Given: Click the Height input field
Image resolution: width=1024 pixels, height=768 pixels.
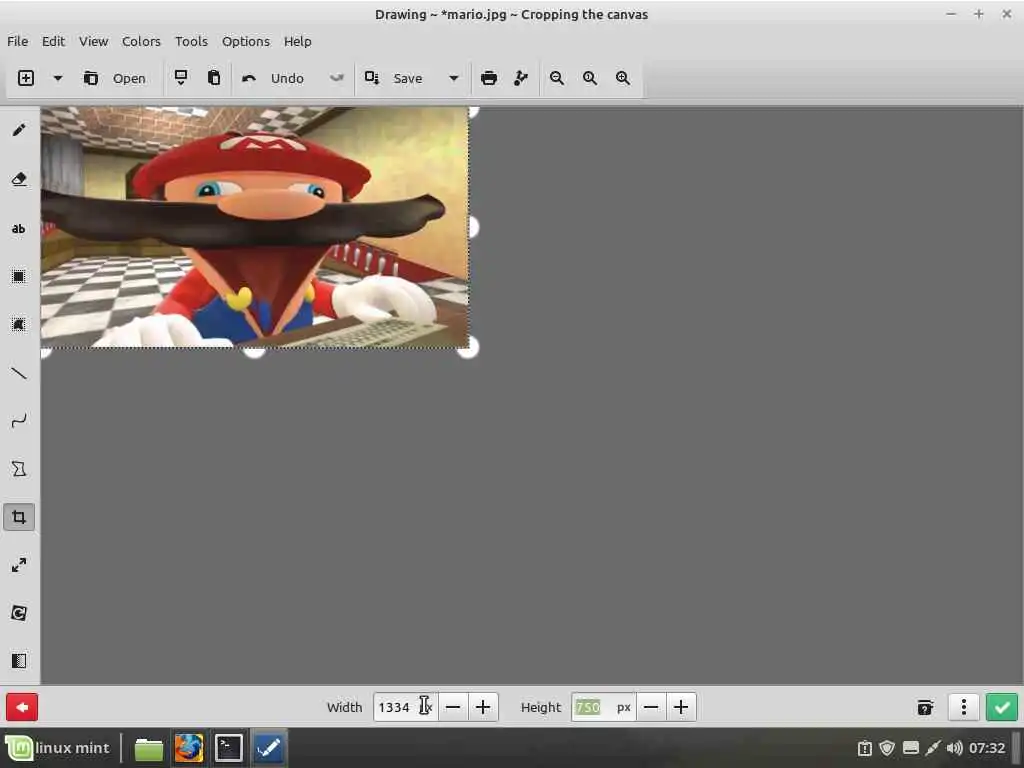Looking at the screenshot, I should tap(603, 707).
